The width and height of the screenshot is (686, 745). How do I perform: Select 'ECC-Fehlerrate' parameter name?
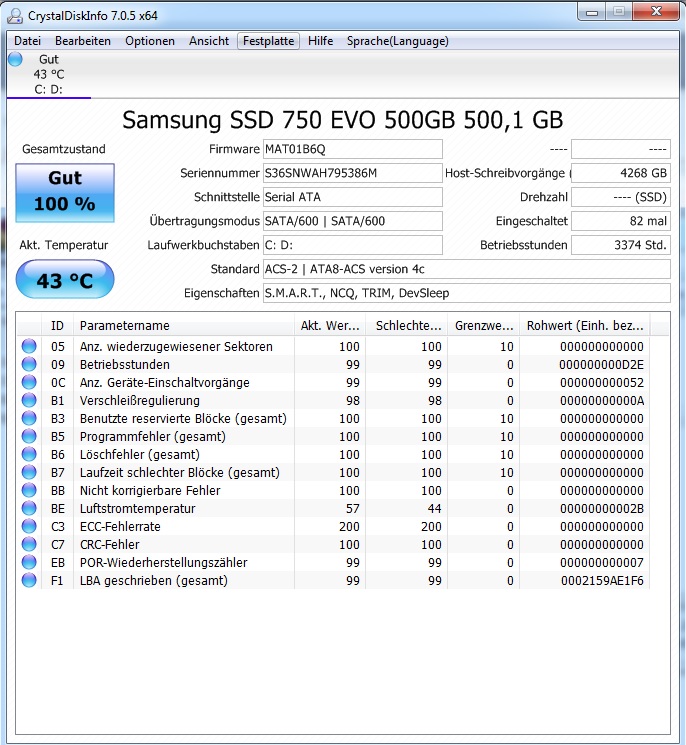click(x=120, y=527)
